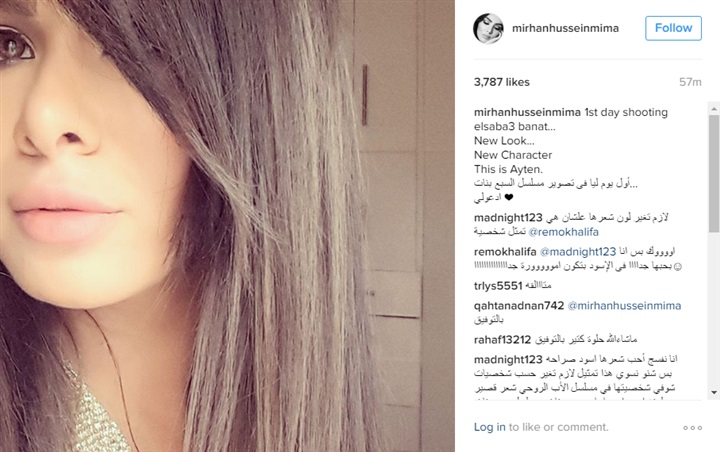Open the @remokhalifa mention link
Screen dimensions: 720x452
563,232
